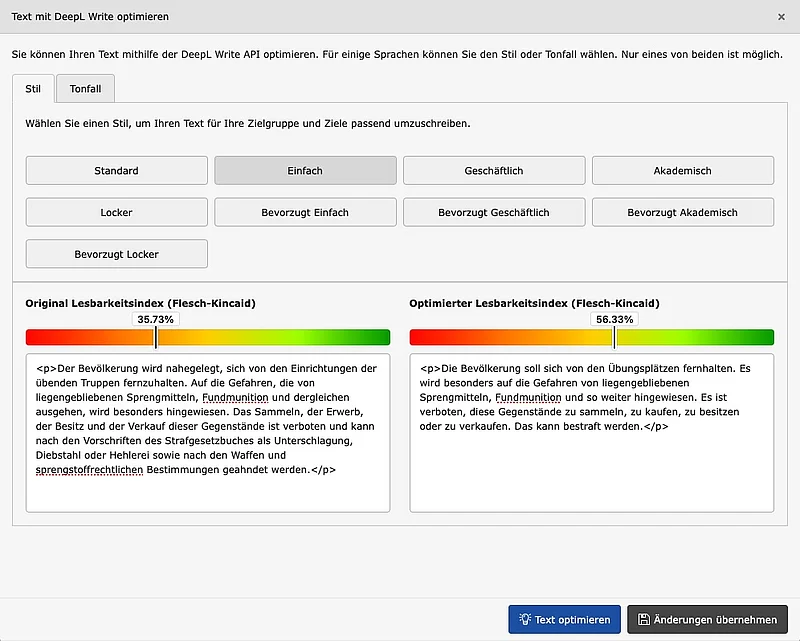Viewport: 800px width, 641px height.
Task: Apply changes via Änderungen übernehmen
Action: tap(707, 619)
